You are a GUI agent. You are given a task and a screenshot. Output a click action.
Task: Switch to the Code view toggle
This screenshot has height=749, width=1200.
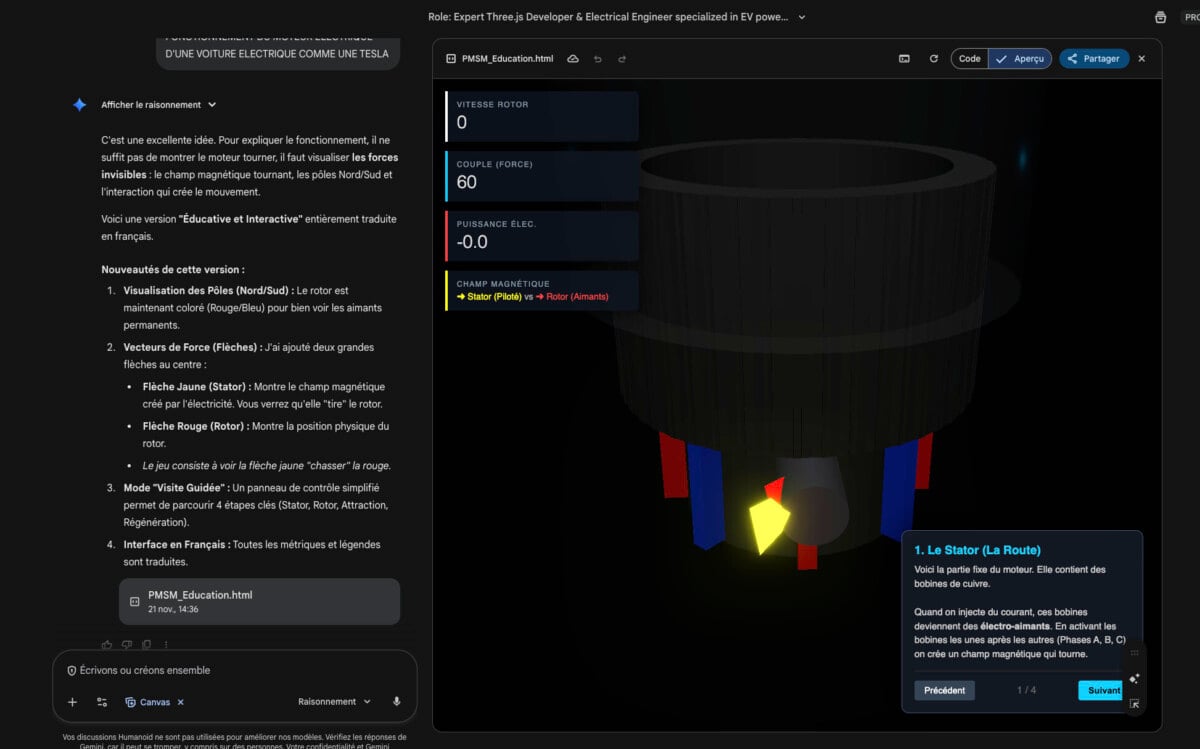[969, 59]
